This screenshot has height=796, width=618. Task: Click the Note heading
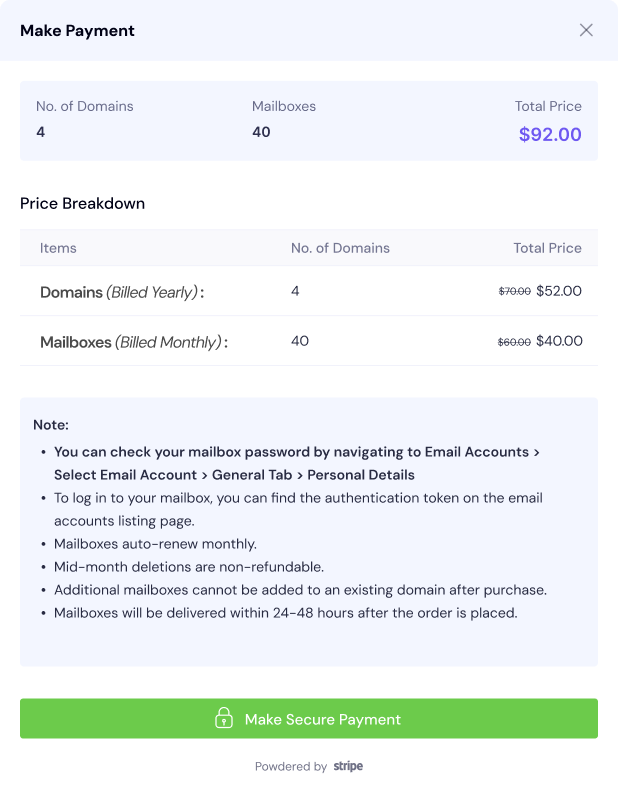[x=51, y=425]
